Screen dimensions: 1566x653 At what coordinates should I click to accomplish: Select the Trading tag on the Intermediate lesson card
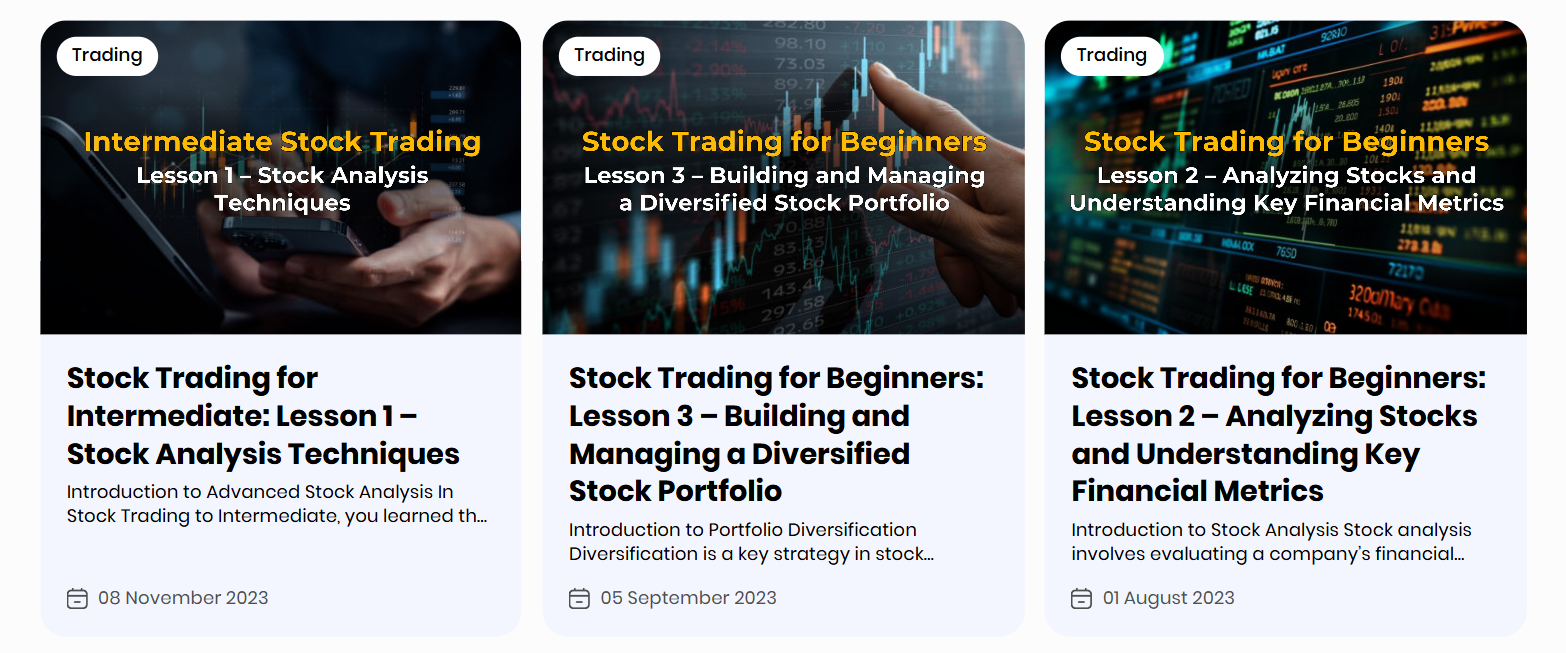[x=107, y=56]
